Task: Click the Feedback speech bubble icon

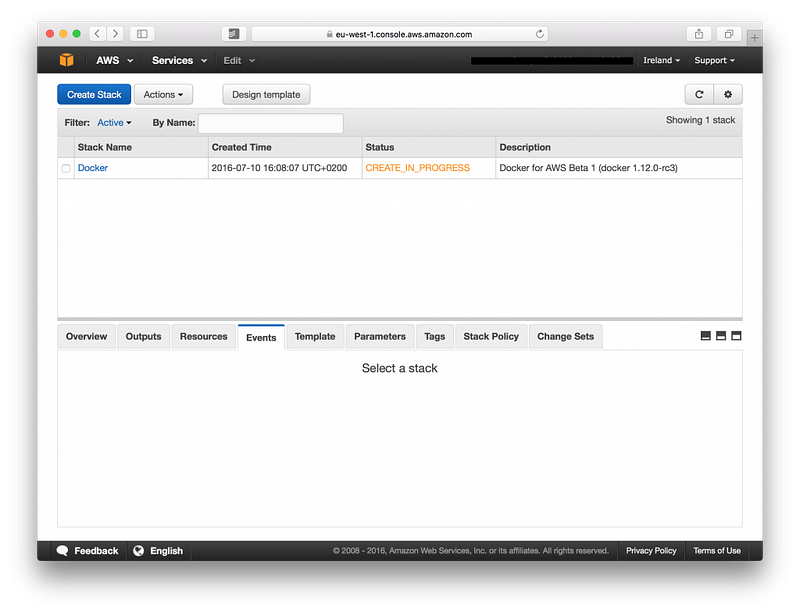Action: 63,551
